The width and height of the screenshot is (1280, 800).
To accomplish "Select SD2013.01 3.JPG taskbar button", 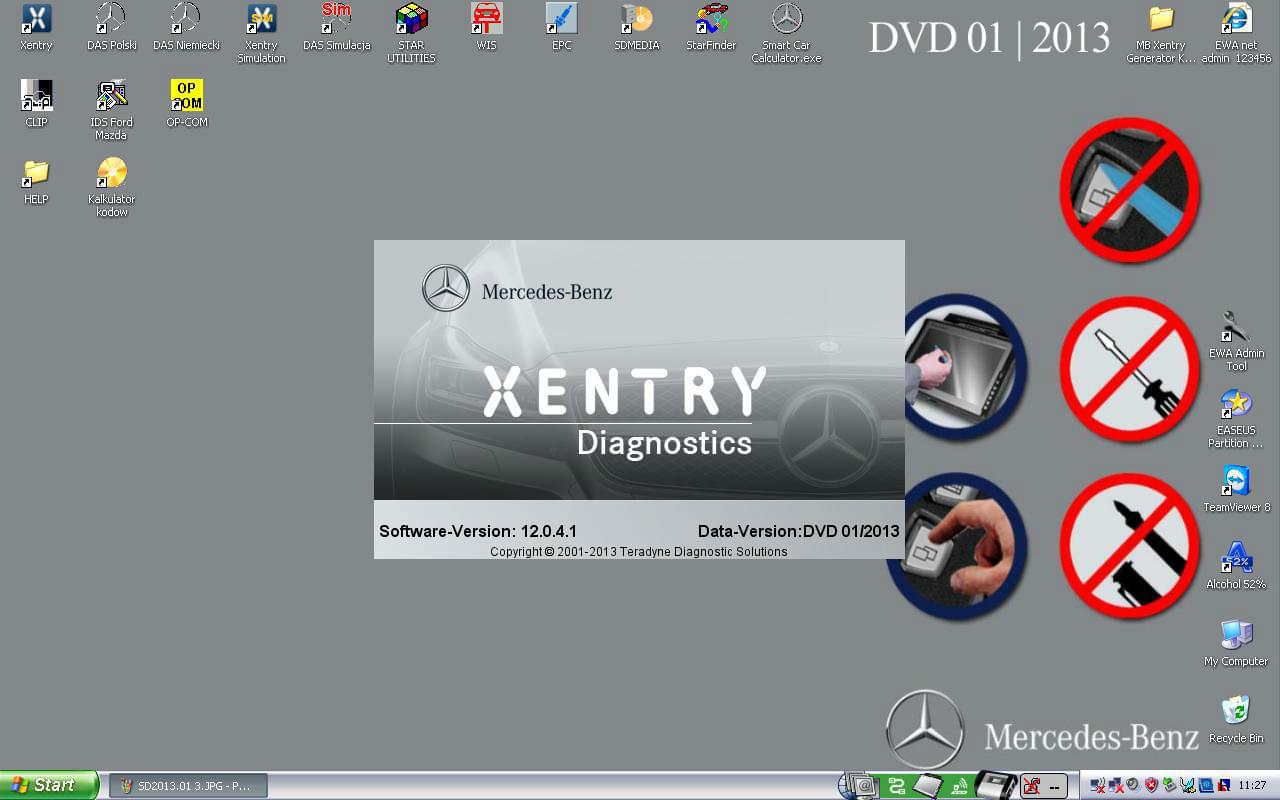I will (x=188, y=786).
